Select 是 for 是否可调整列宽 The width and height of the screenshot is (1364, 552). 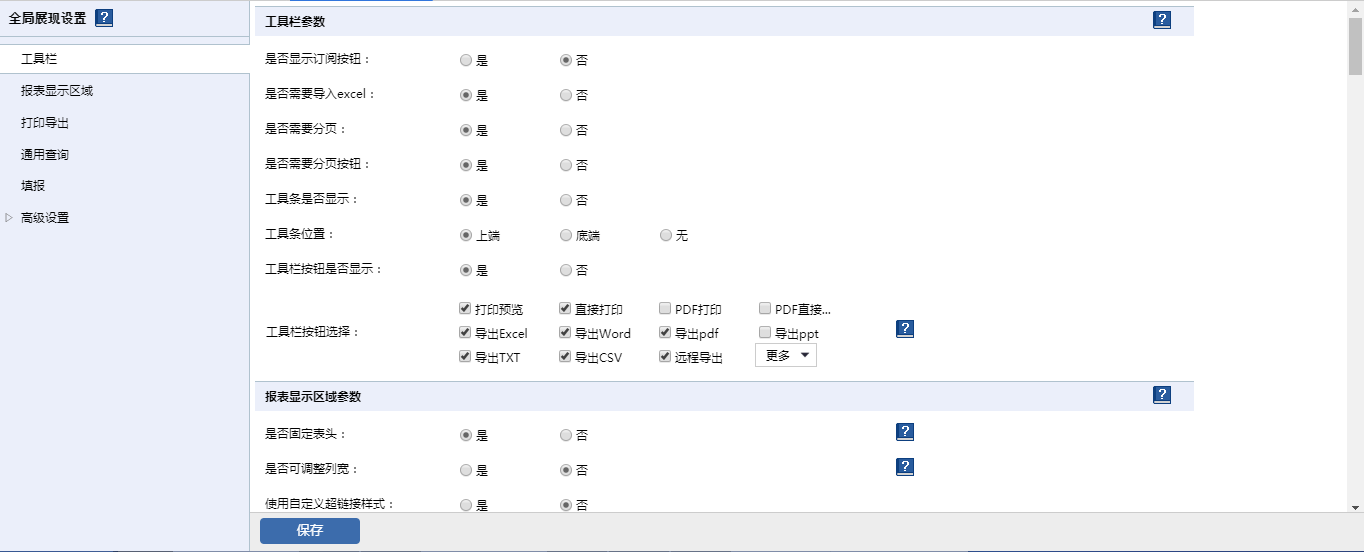[466, 470]
